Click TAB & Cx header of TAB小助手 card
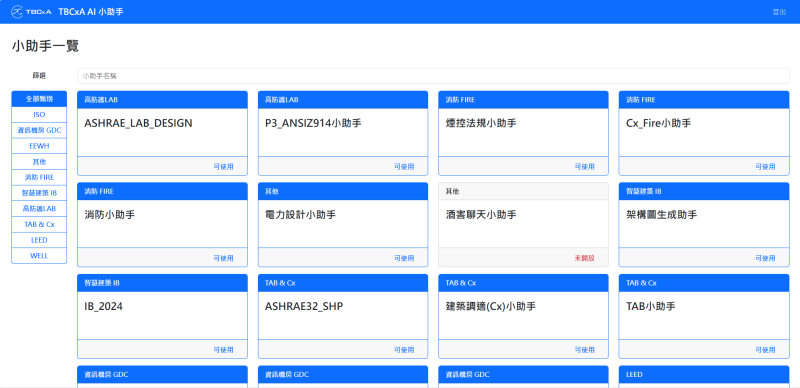The height and width of the screenshot is (388, 800). [x=704, y=283]
